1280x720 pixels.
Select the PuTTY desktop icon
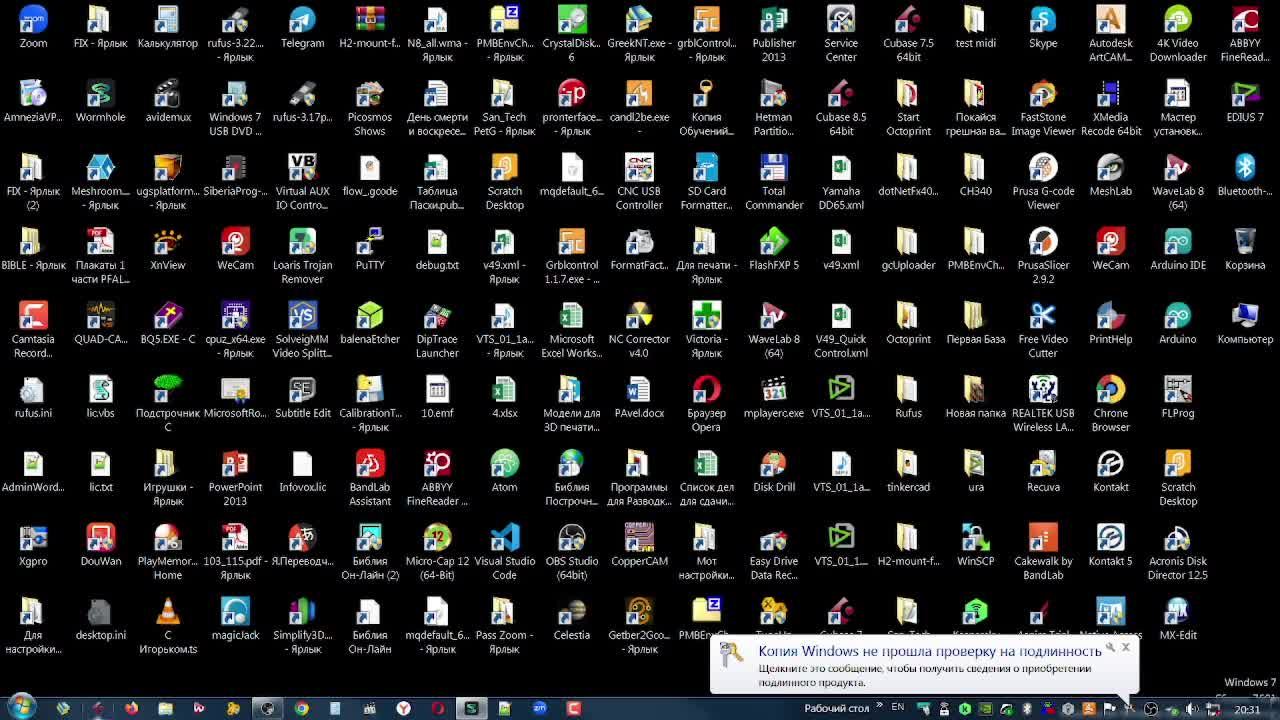pyautogui.click(x=370, y=249)
